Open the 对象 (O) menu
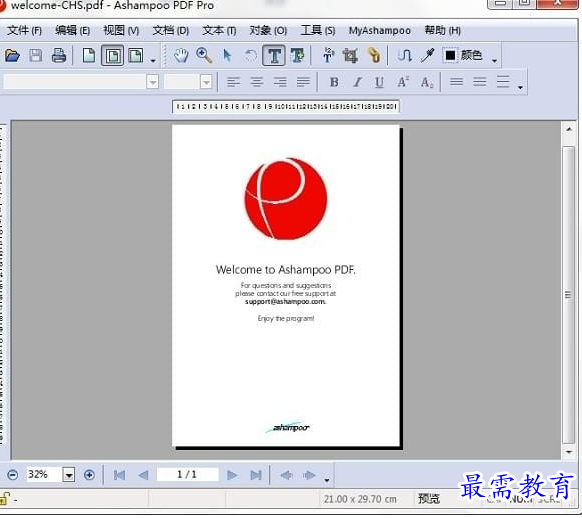This screenshot has height=518, width=582. (268, 30)
